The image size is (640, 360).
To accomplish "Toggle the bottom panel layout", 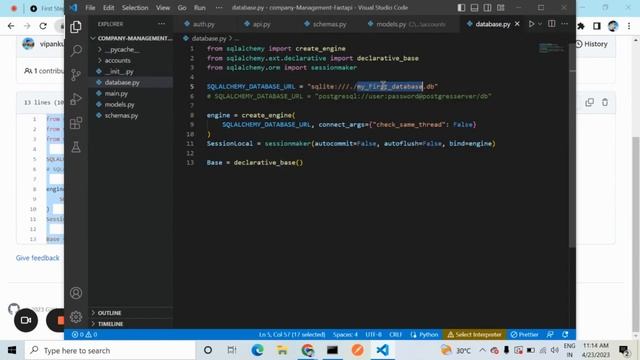I will [x=474, y=7].
